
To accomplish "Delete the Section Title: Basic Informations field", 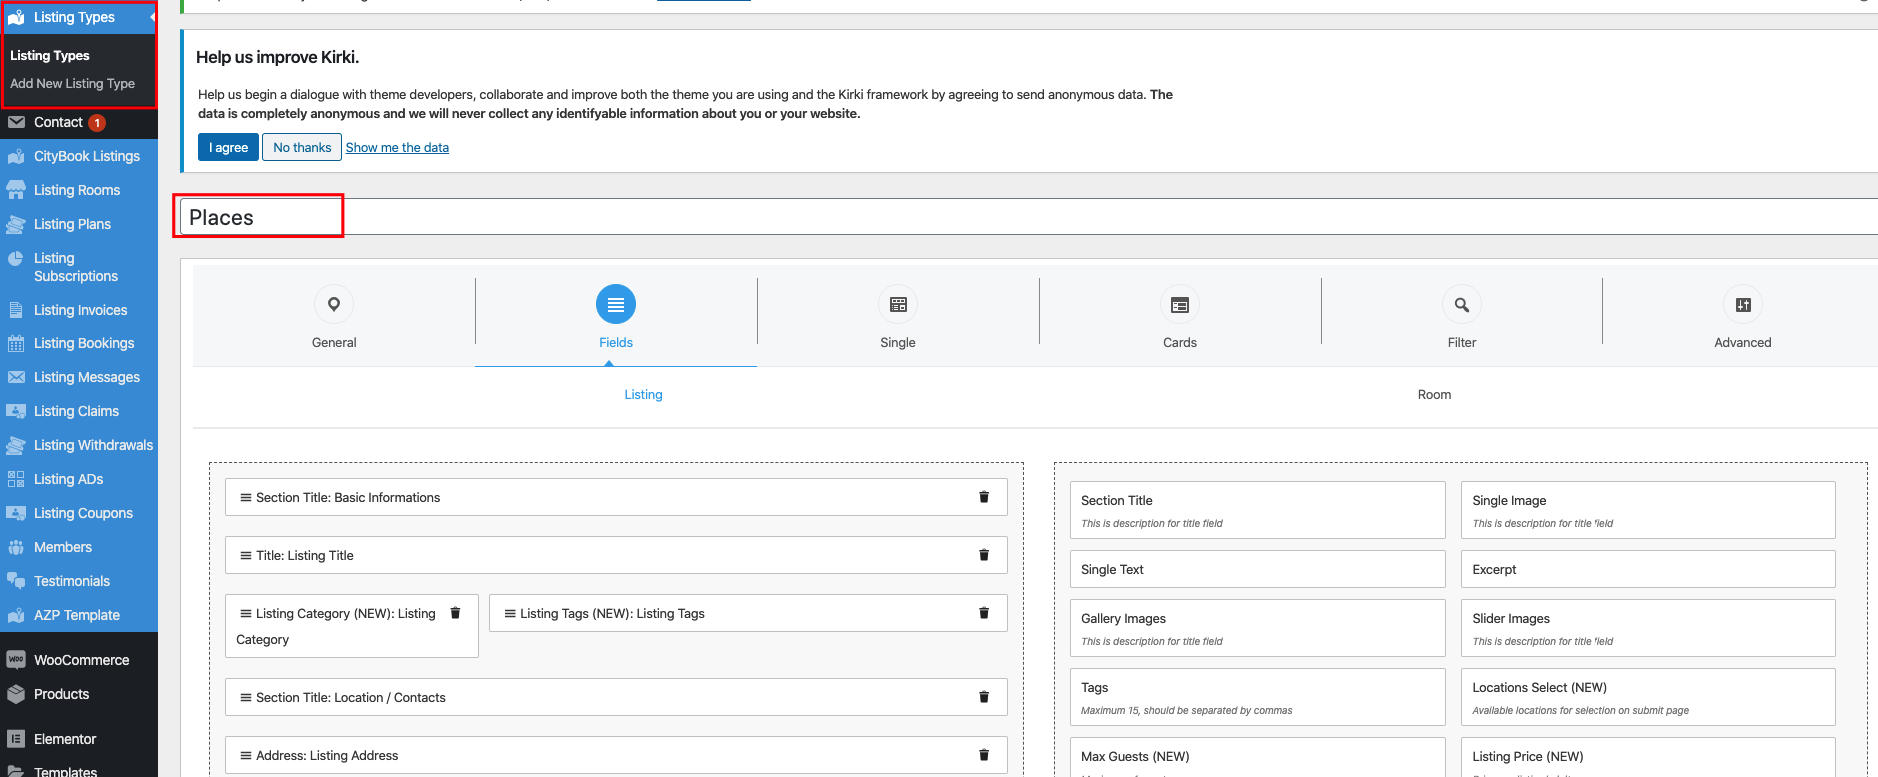I will tap(984, 497).
